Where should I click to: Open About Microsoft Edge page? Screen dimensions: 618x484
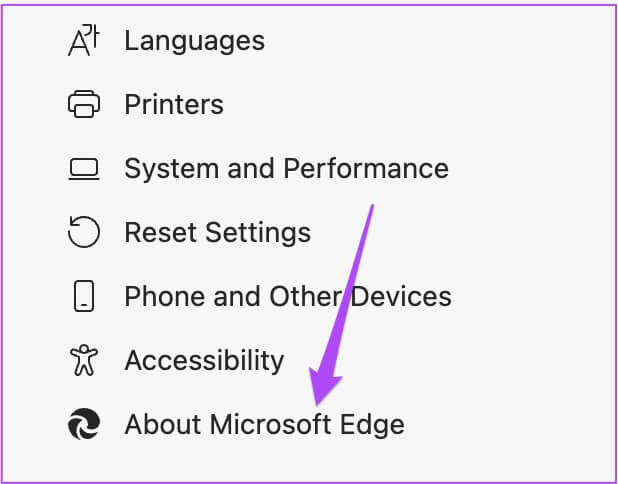(x=264, y=424)
